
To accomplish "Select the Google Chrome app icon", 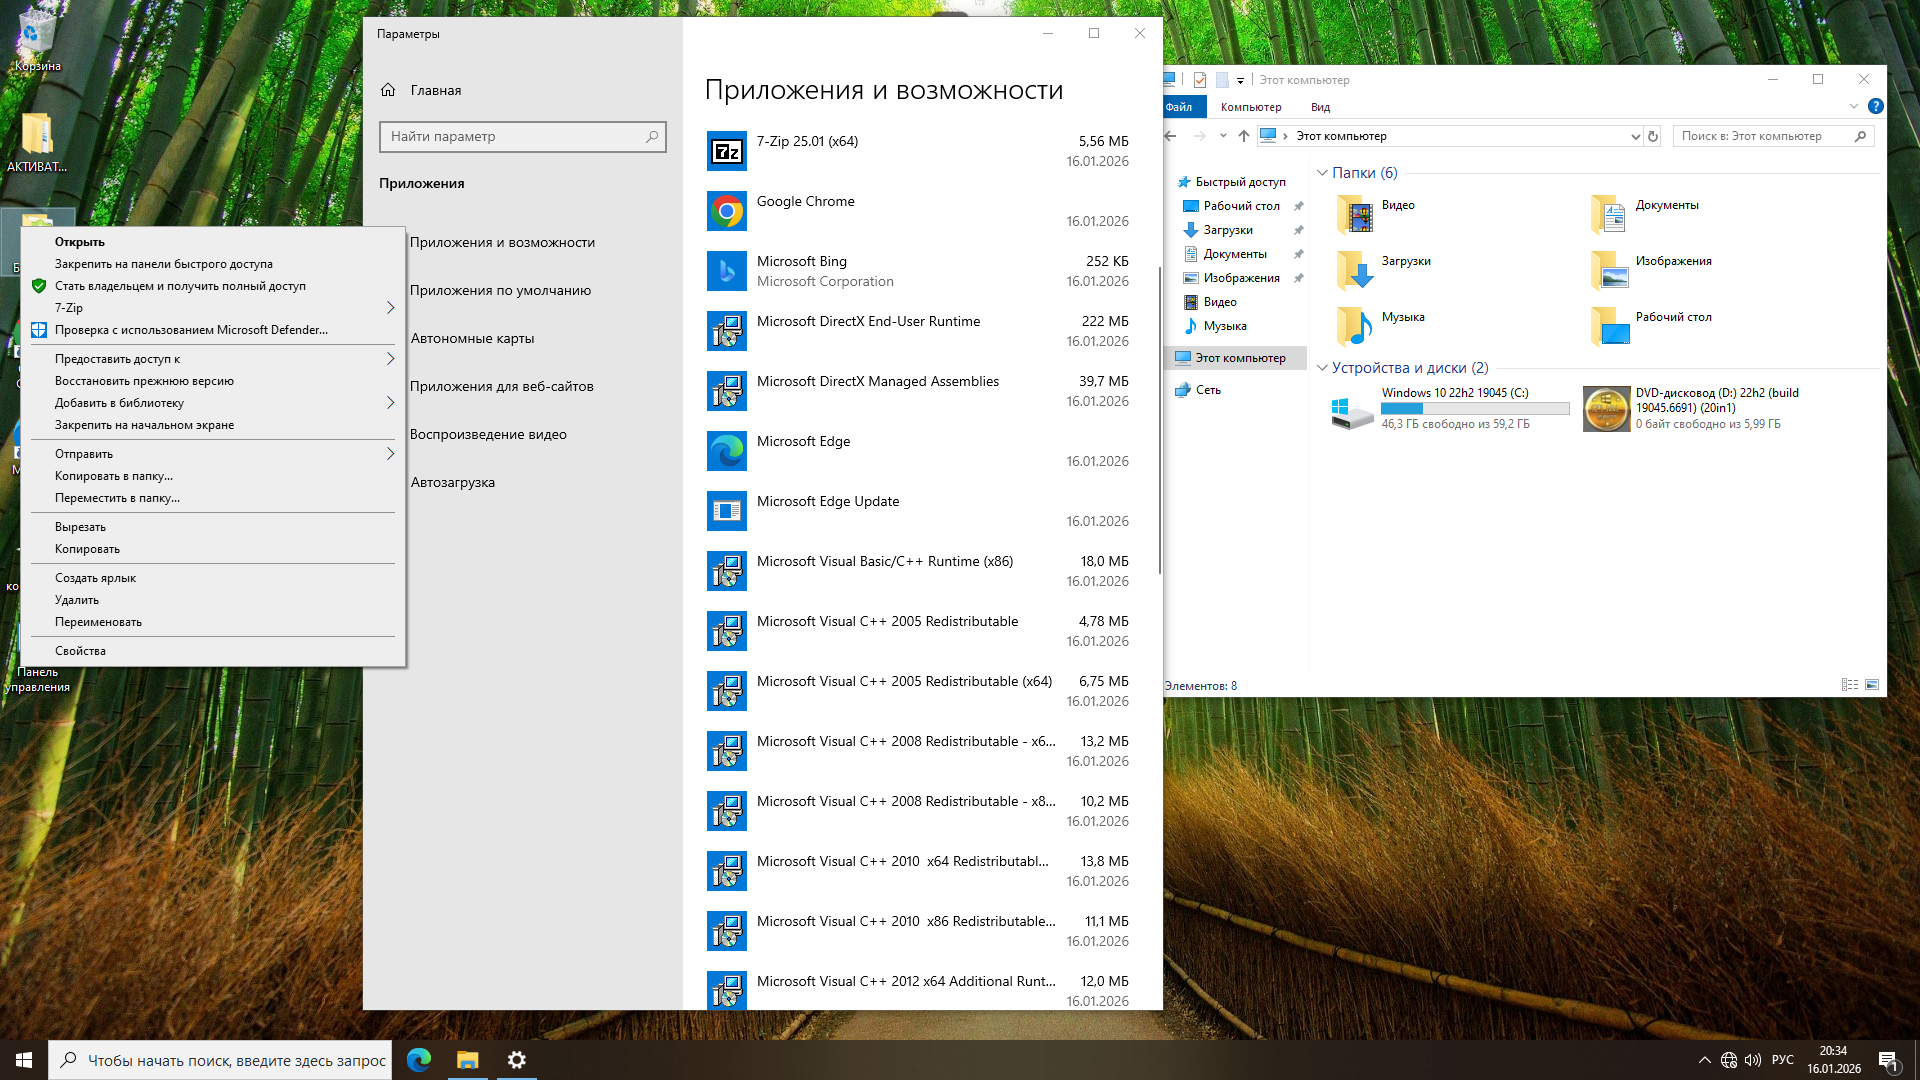I will 727,211.
